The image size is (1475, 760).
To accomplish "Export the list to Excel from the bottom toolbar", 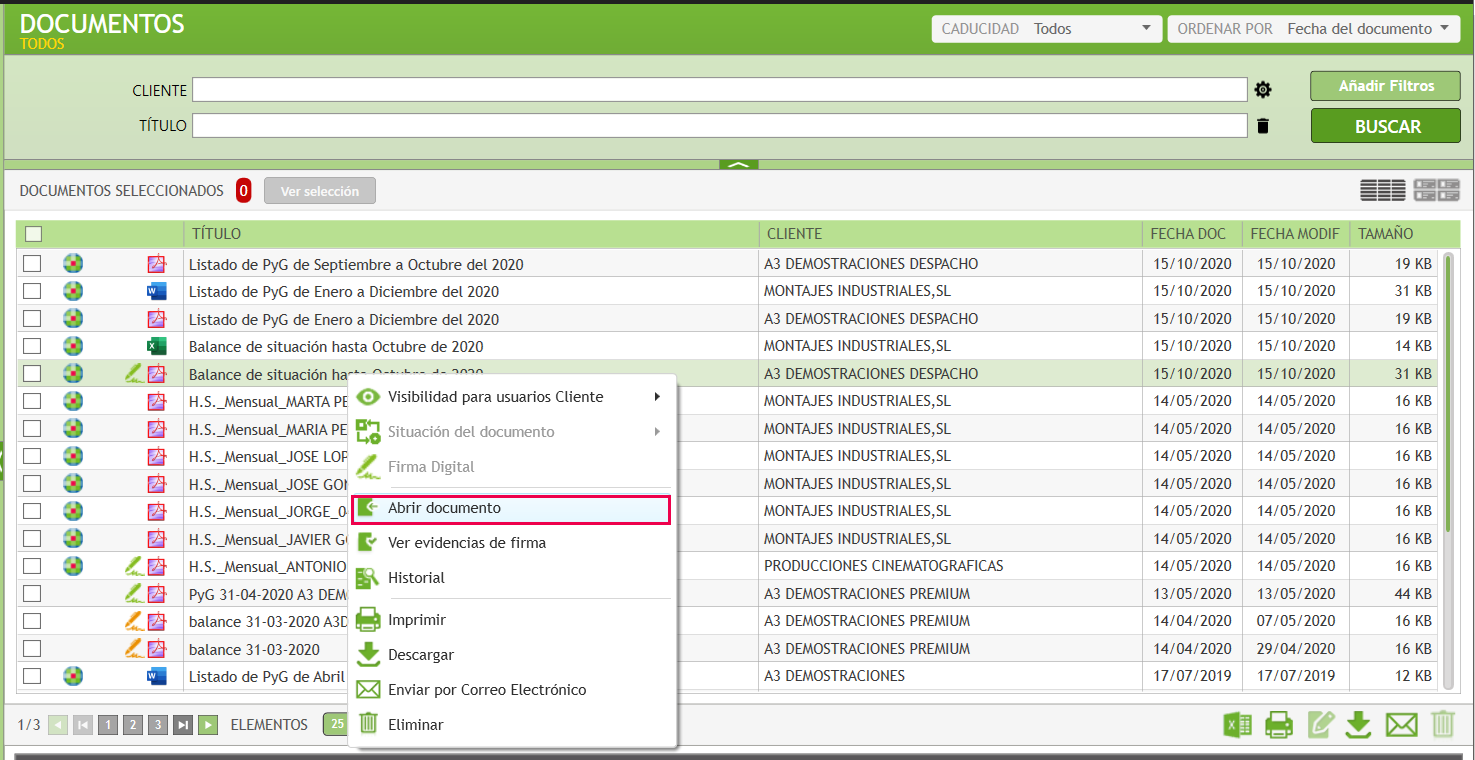I will click(1238, 724).
